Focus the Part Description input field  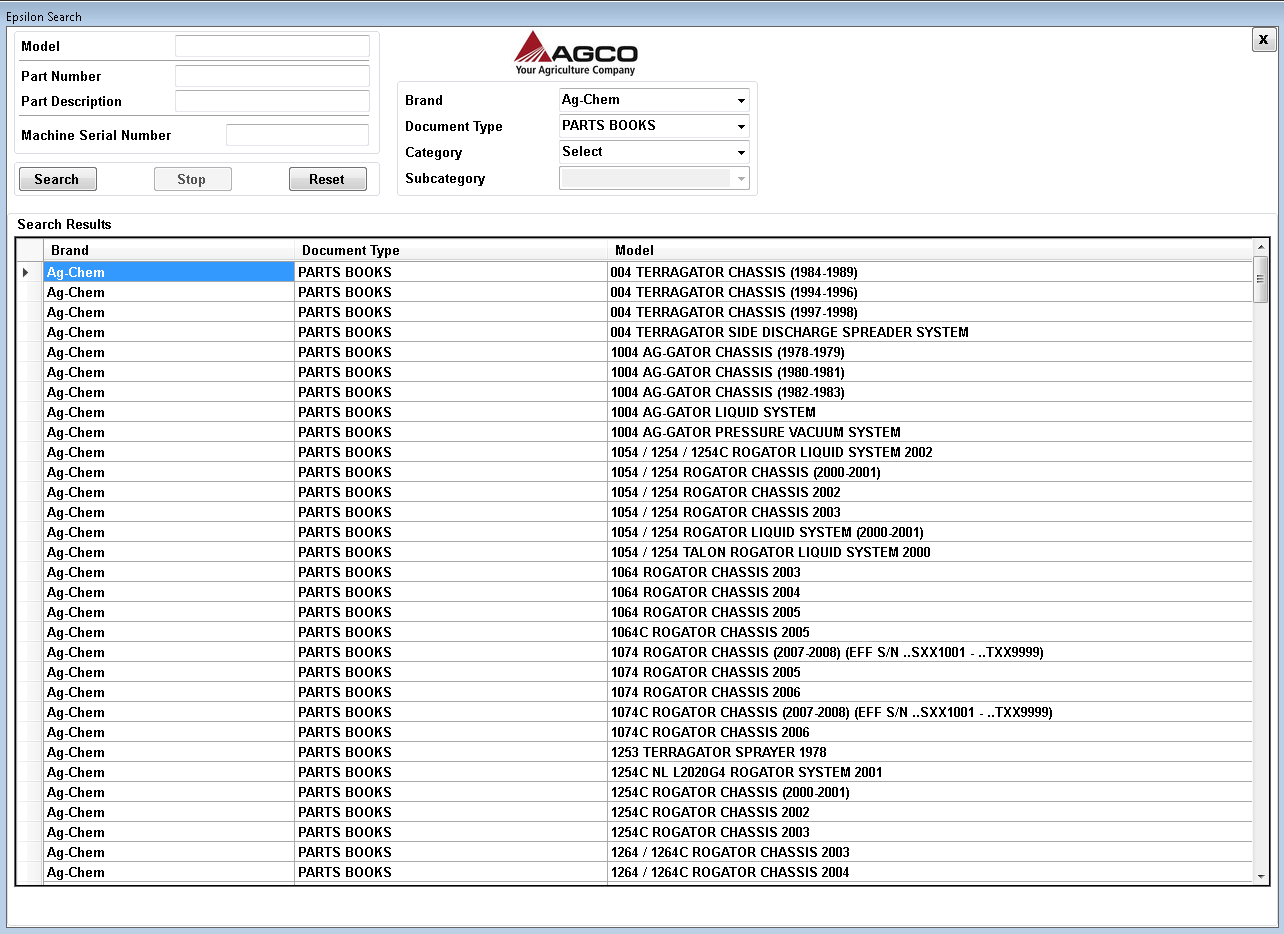click(x=272, y=101)
